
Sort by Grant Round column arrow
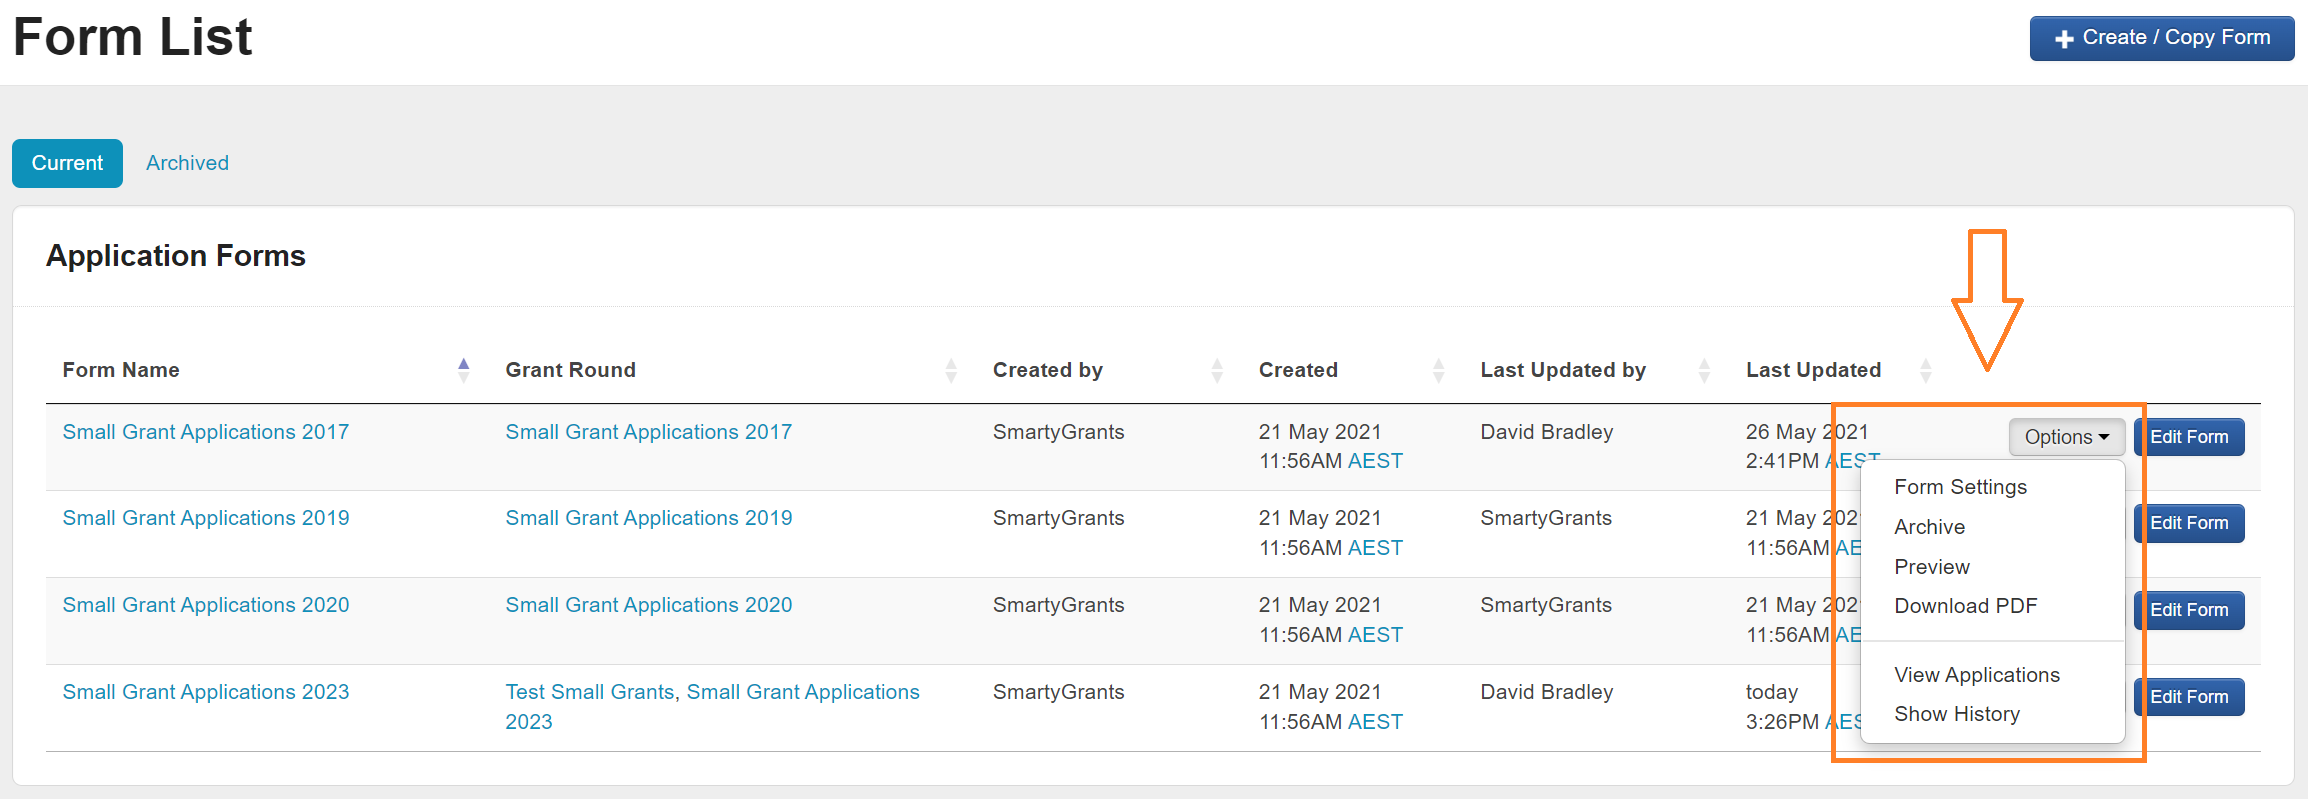point(950,370)
